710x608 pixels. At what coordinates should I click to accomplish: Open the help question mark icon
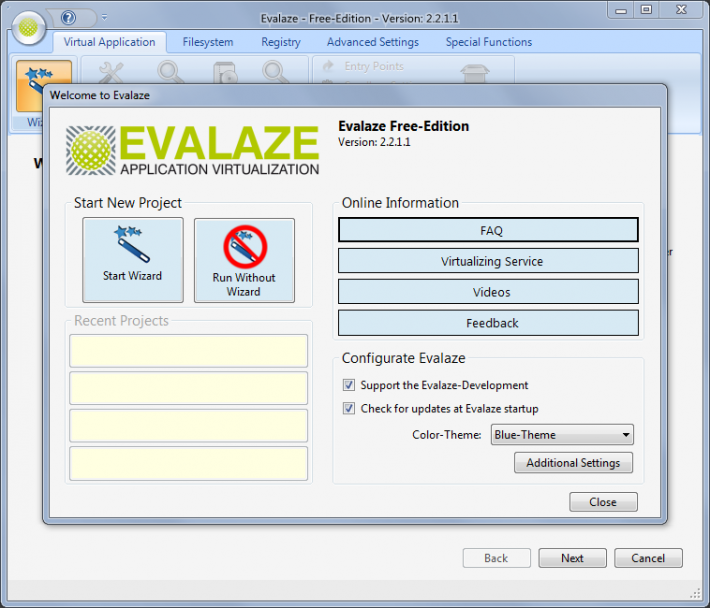point(68,18)
